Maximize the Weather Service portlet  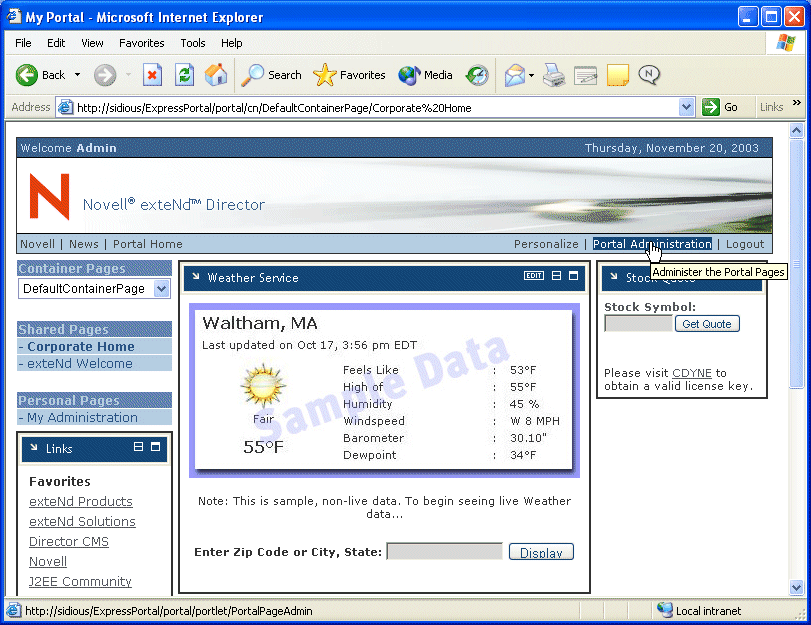pyautogui.click(x=574, y=276)
